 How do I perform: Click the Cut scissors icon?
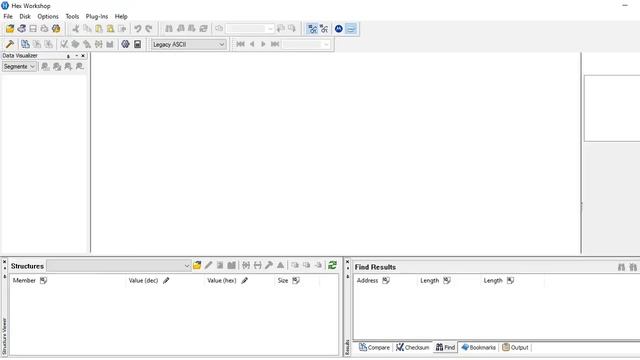point(76,29)
